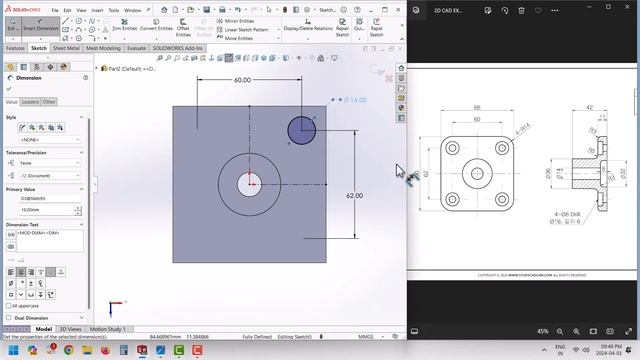Screen dimensions: 640x360
Task: Click the 16.00mm primary value field
Action: coord(46,210)
